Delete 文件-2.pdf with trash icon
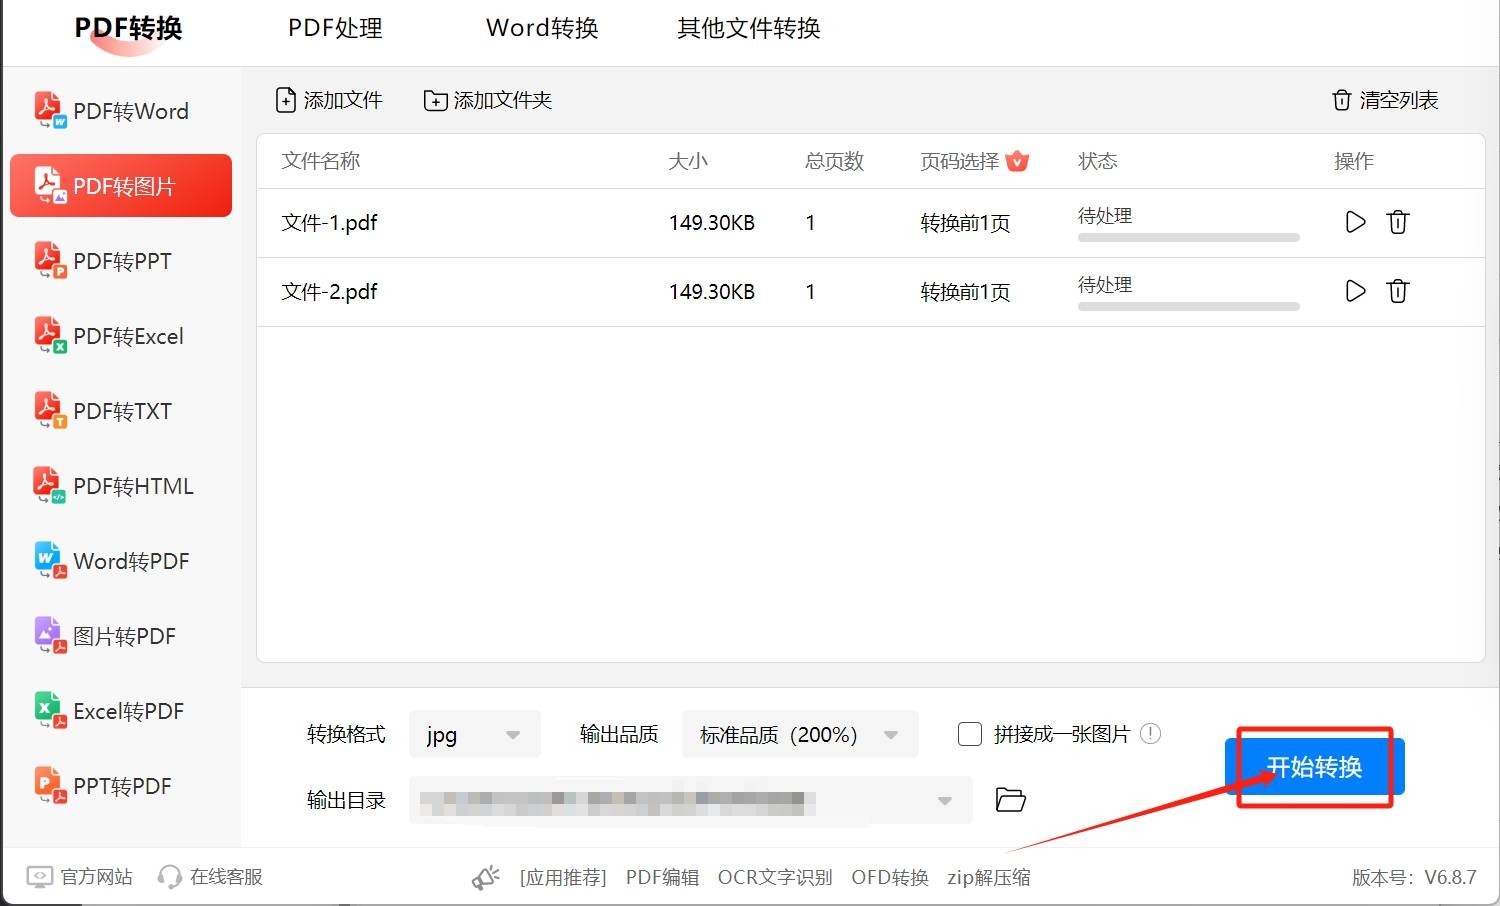Screen dimensions: 1500x906 1398,291
